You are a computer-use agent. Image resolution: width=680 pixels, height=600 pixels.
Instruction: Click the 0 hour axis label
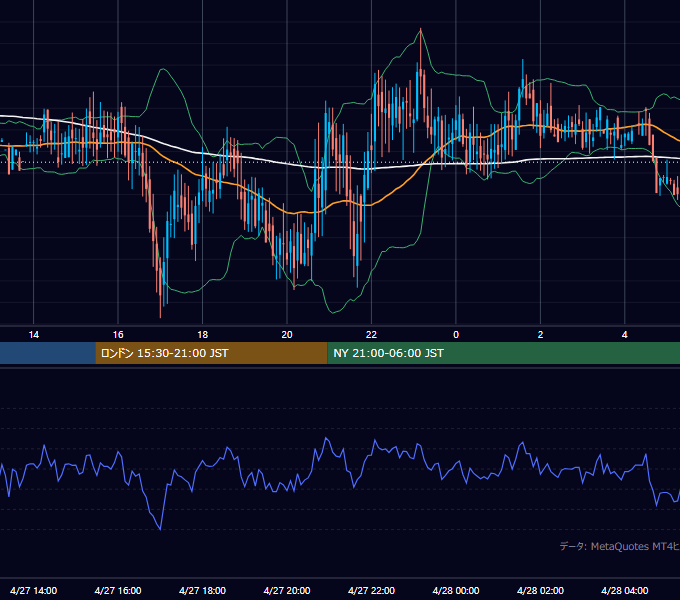coord(456,335)
